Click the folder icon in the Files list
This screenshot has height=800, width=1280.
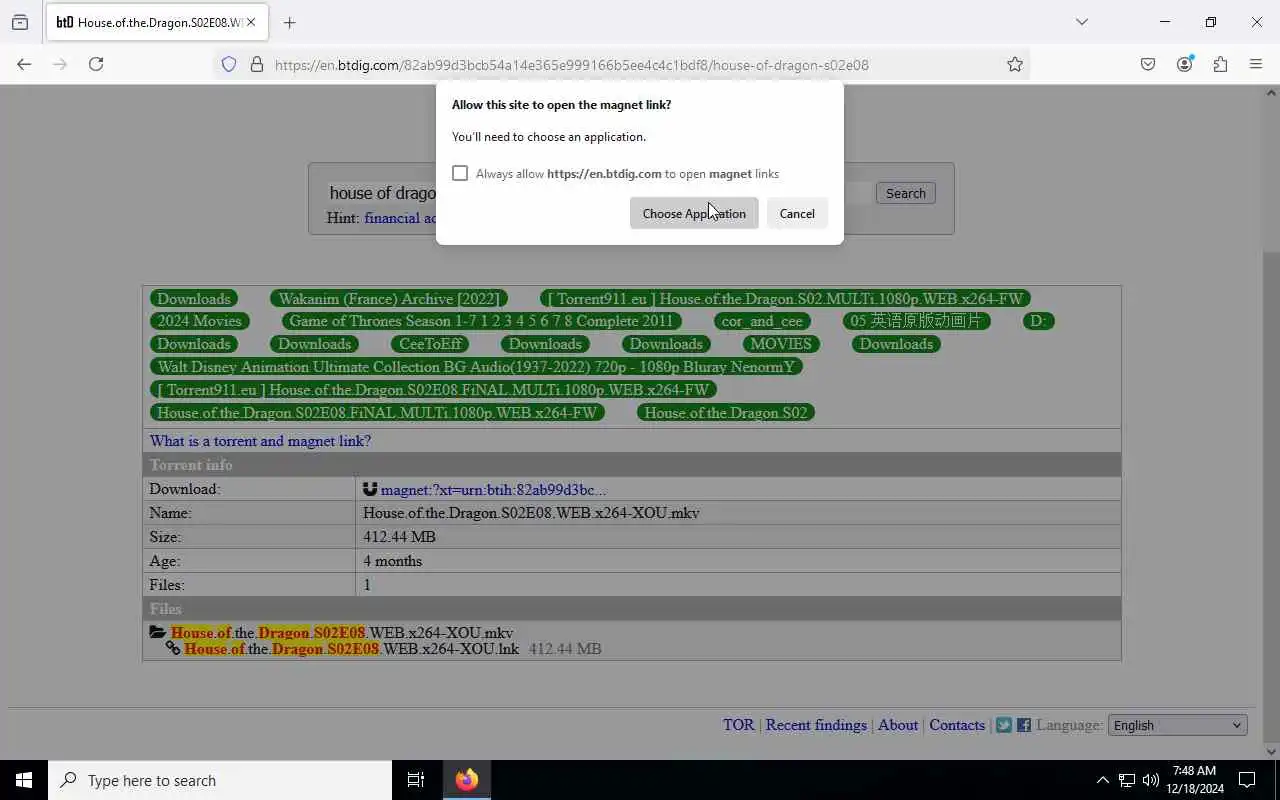(x=158, y=632)
